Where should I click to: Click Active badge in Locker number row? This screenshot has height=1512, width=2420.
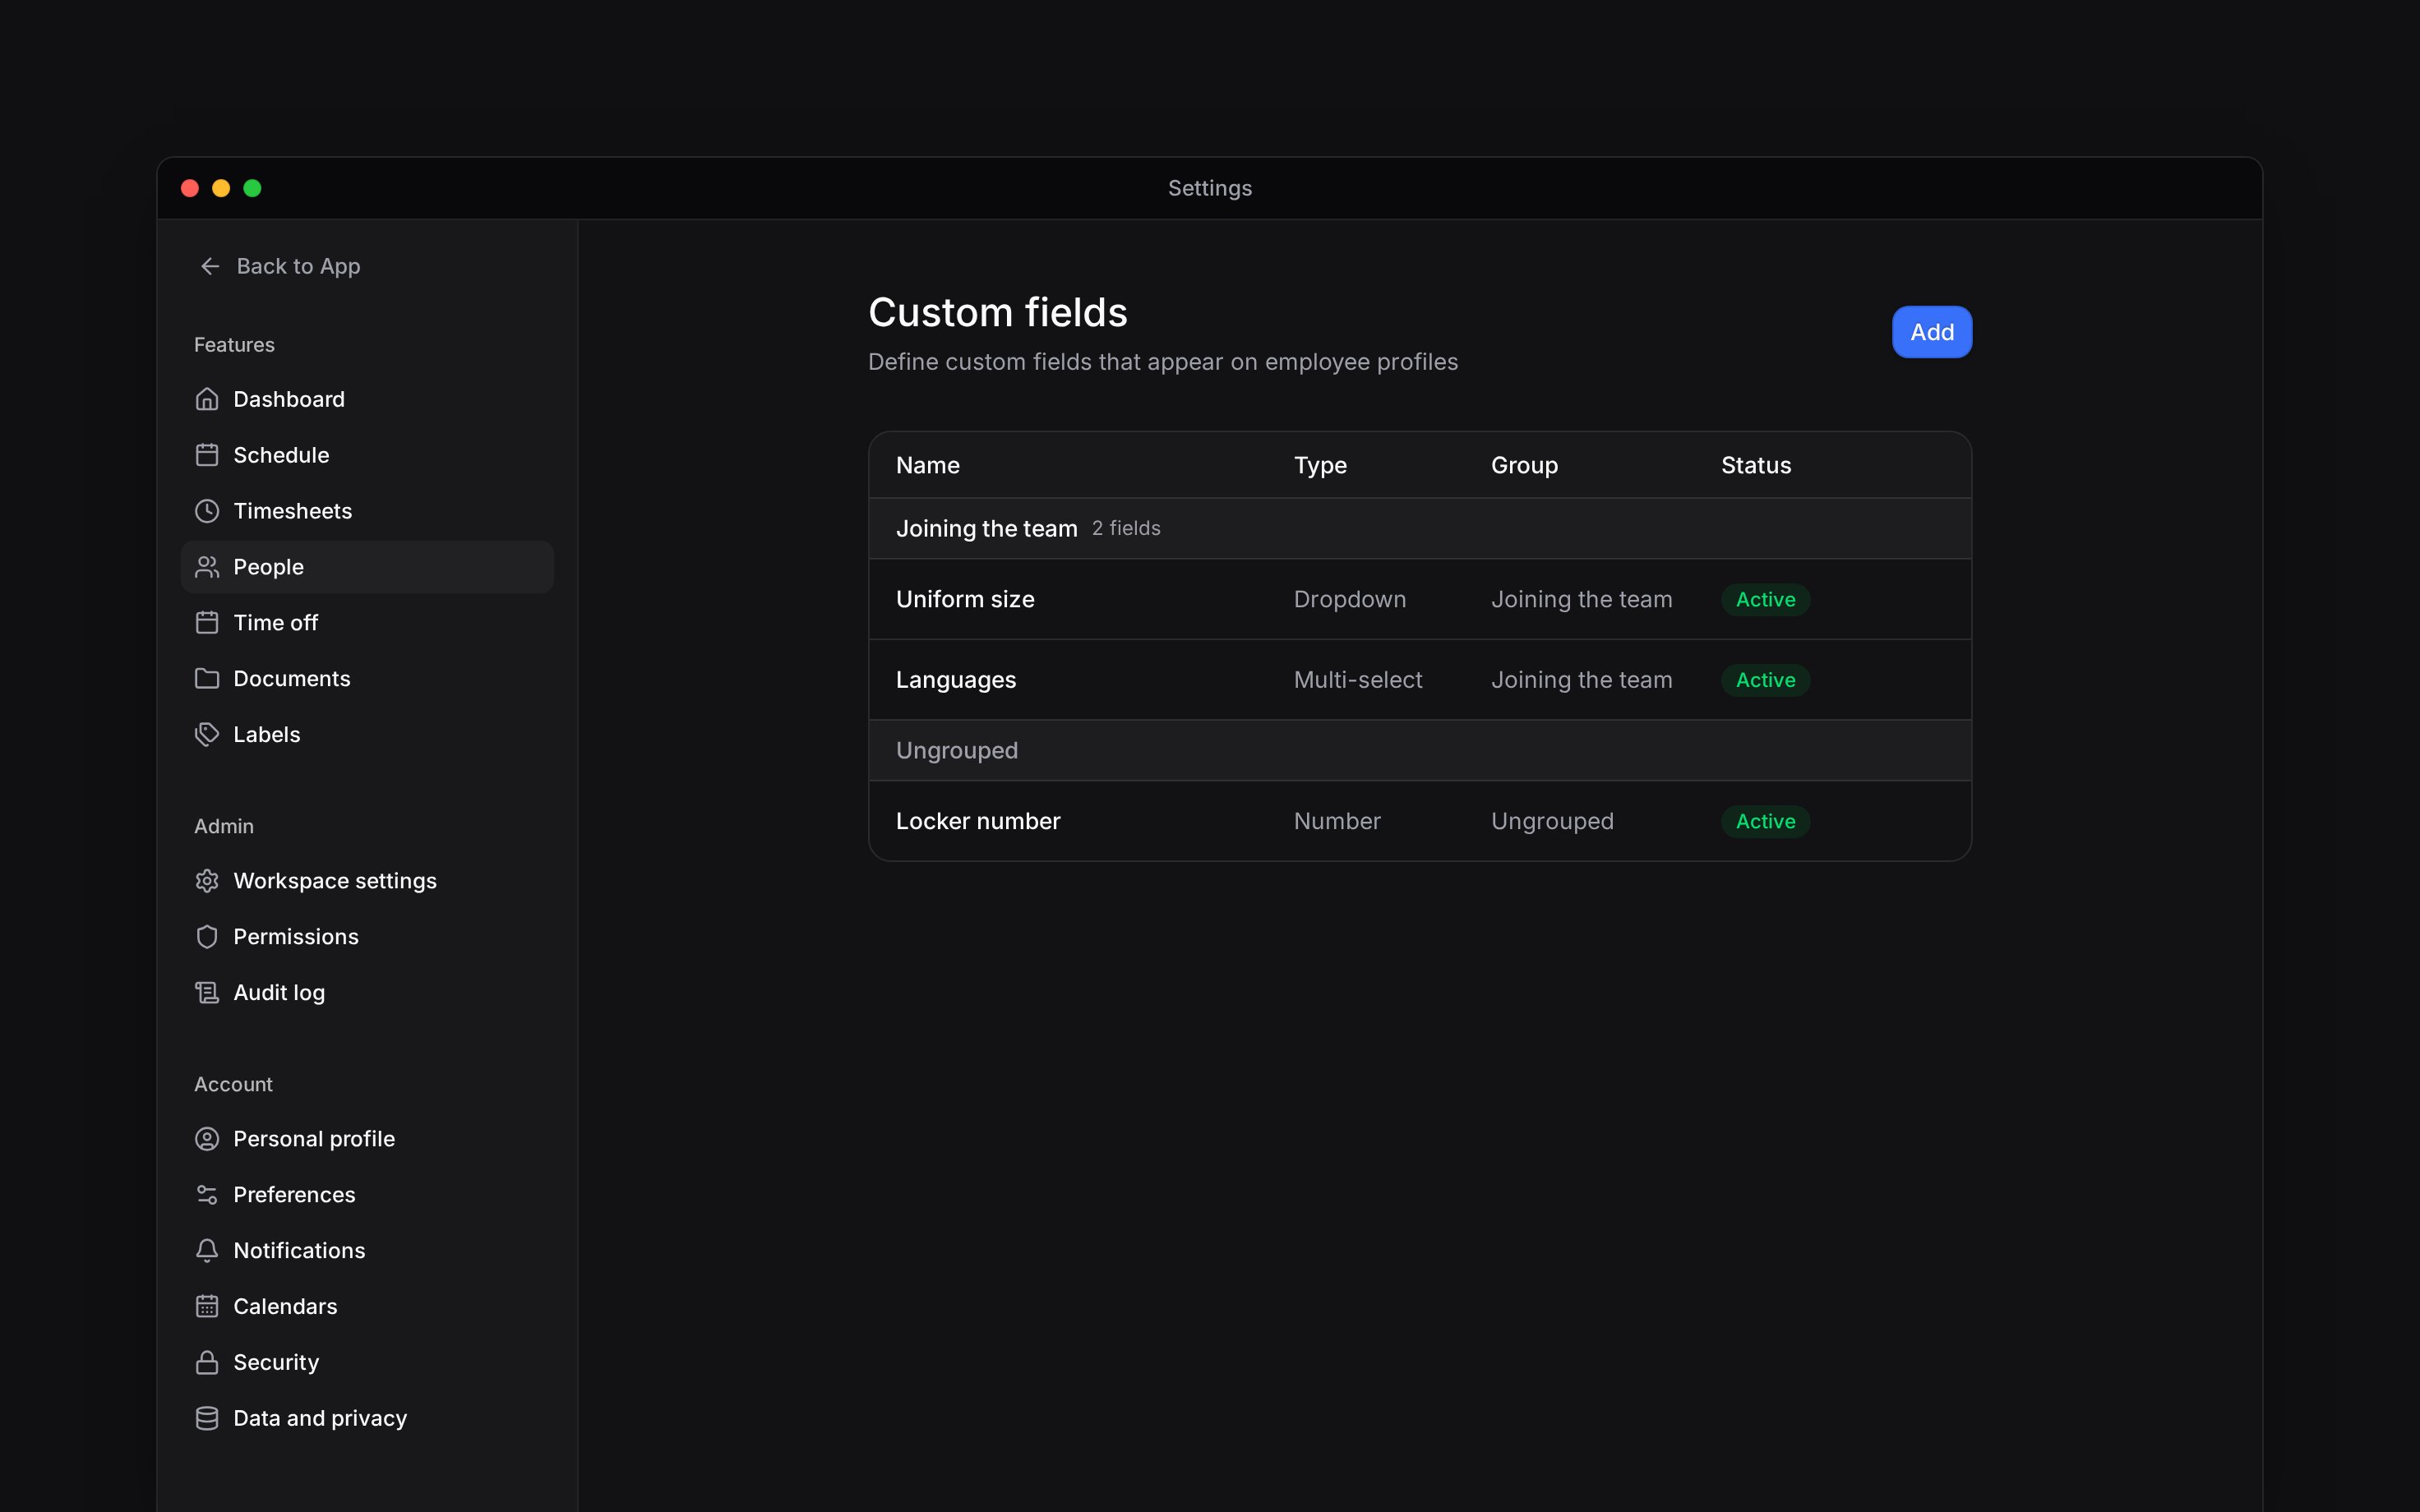click(x=1765, y=822)
